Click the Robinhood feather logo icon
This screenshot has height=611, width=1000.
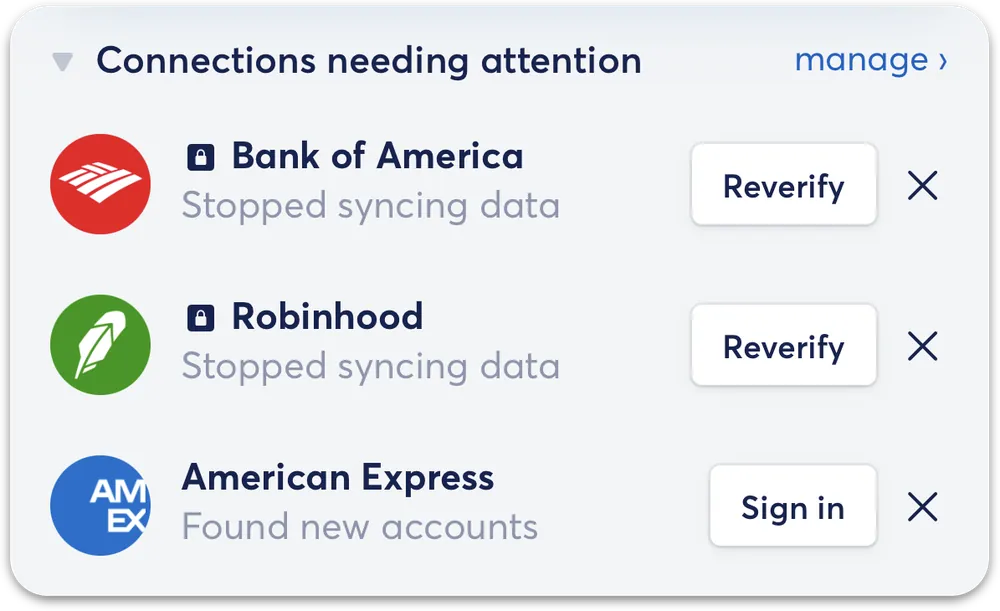pyautogui.click(x=101, y=345)
